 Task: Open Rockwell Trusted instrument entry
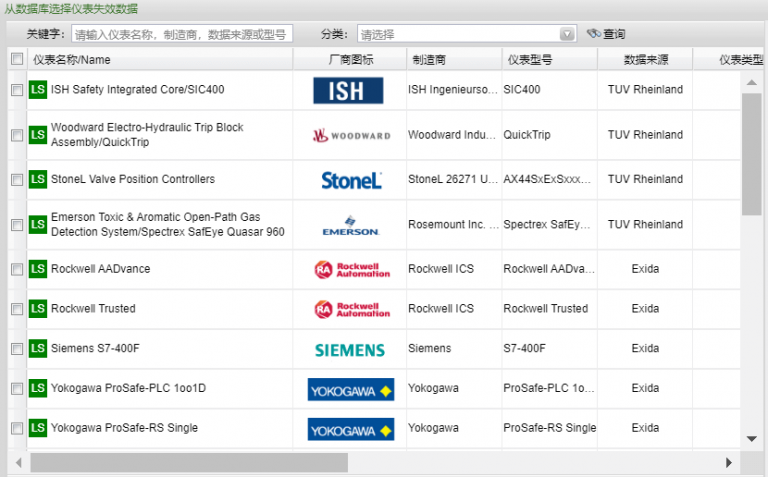pyautogui.click(x=93, y=309)
